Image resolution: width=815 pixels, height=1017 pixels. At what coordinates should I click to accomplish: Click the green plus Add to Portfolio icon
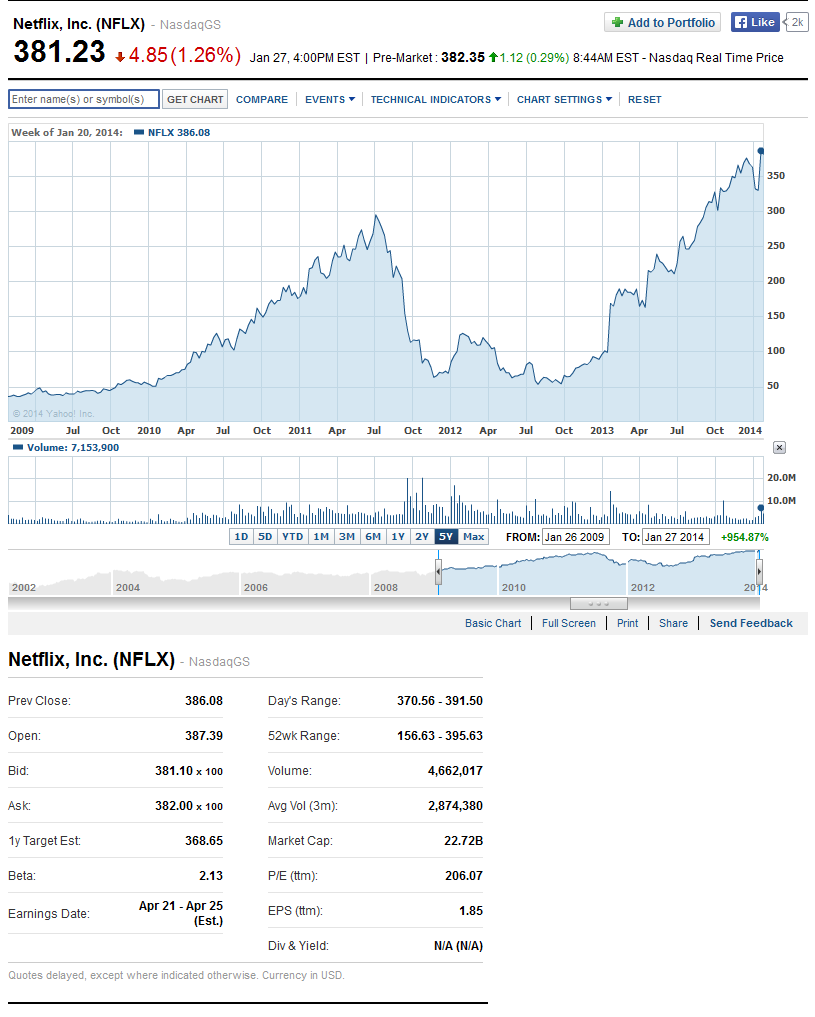[617, 23]
